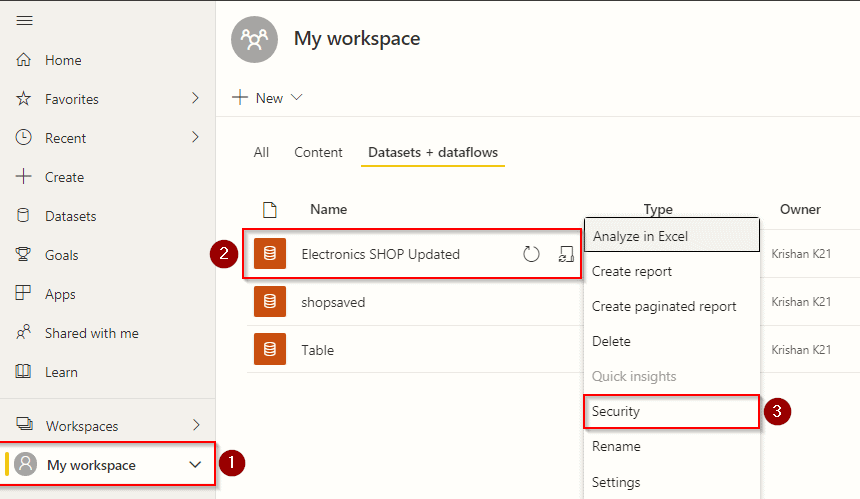Open the New dropdown arrow
Viewport: 860px width, 499px height.
(x=297, y=98)
